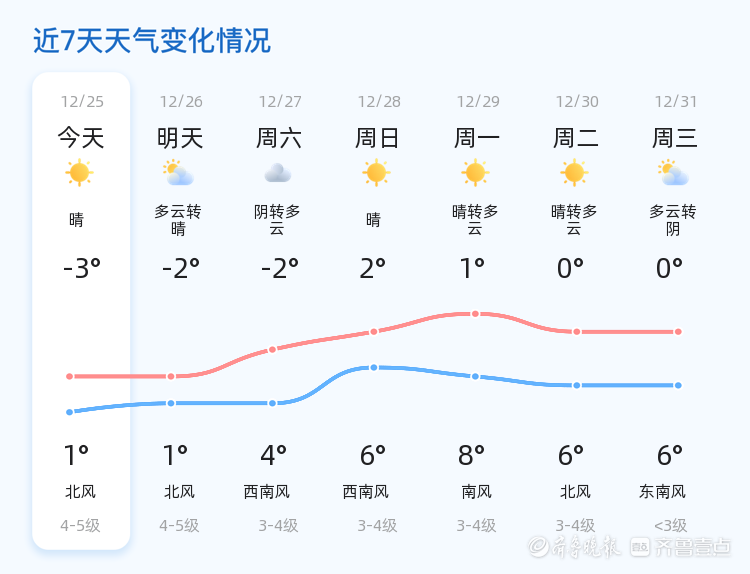Image resolution: width=750 pixels, height=574 pixels.
Task: Select the 周六 day label
Action: 279,138
